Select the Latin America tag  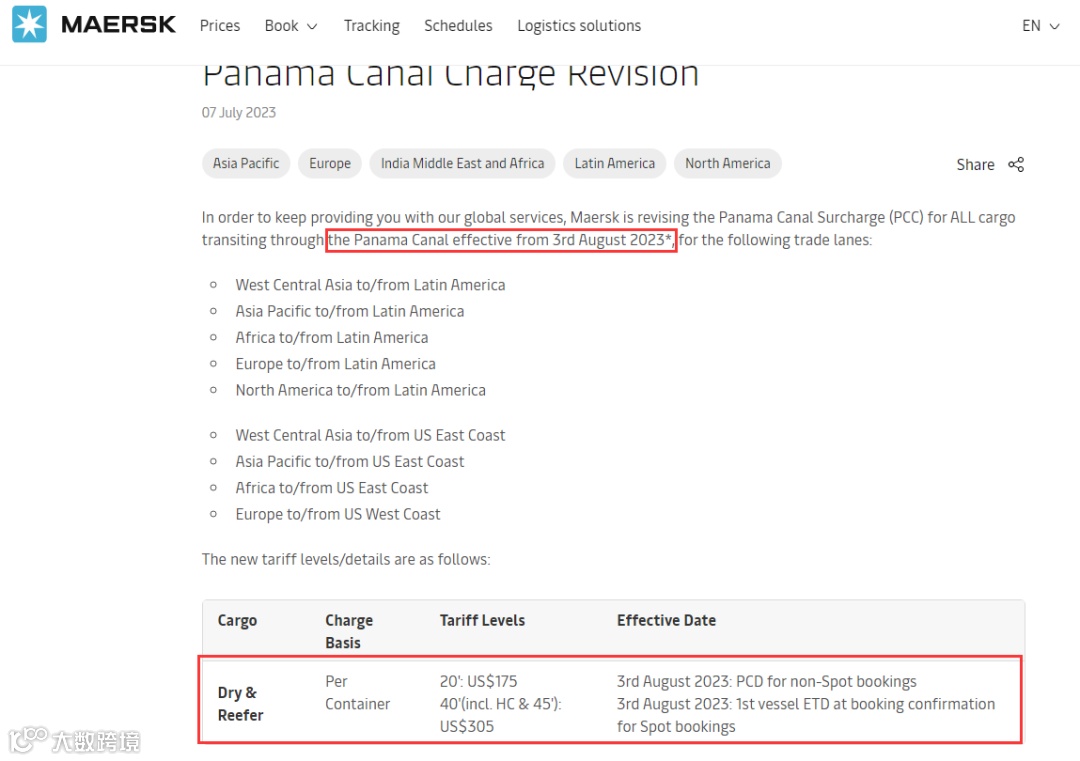click(614, 163)
